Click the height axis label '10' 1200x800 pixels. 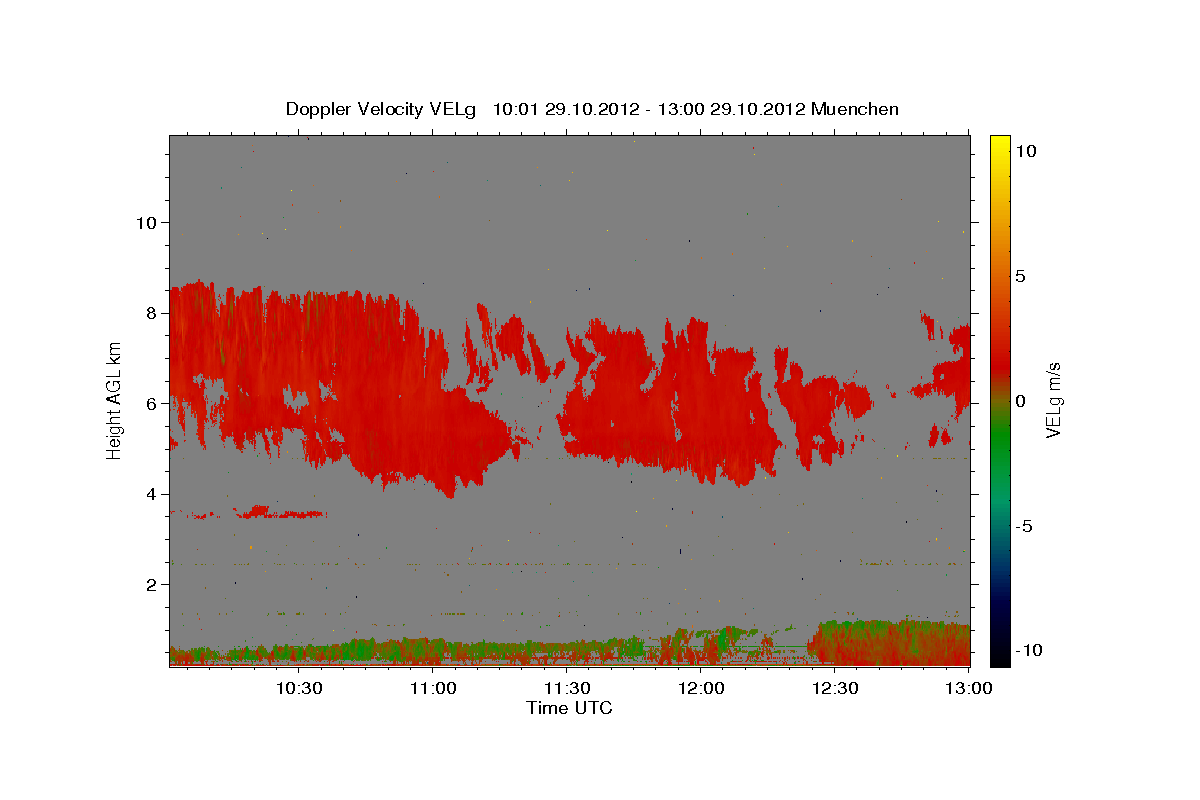click(146, 222)
